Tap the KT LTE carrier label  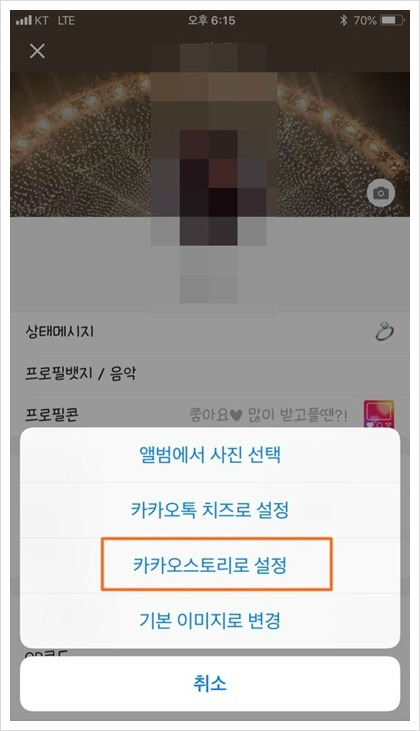click(55, 21)
